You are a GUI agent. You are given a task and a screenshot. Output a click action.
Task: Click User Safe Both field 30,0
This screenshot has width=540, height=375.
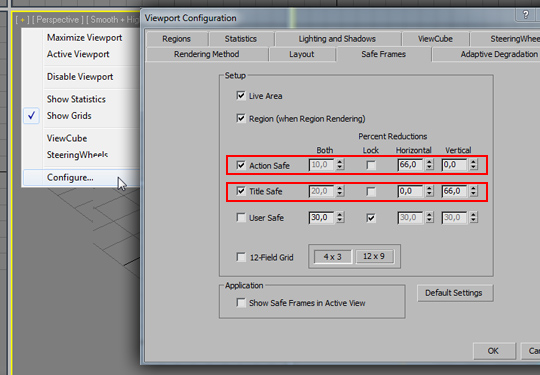pos(322,217)
